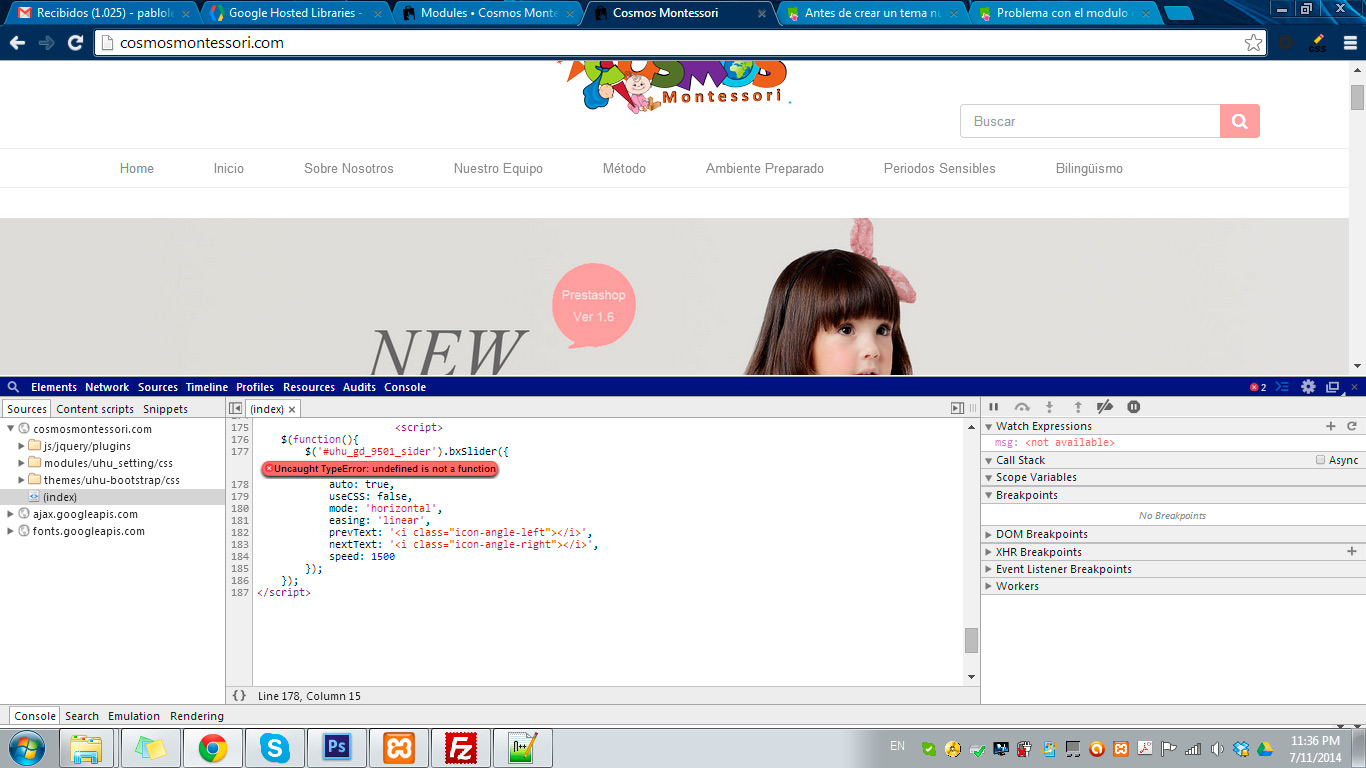Switch to Content scripts tab

click(95, 409)
